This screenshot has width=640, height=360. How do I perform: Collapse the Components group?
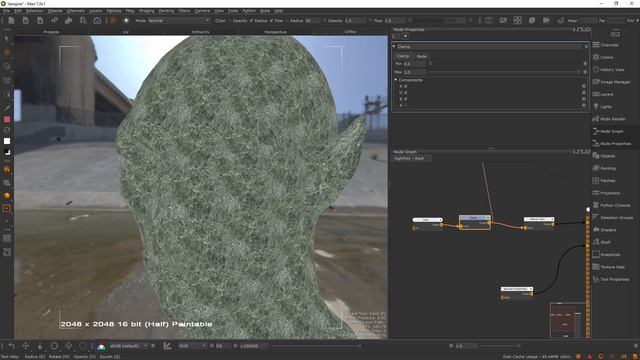[x=396, y=80]
